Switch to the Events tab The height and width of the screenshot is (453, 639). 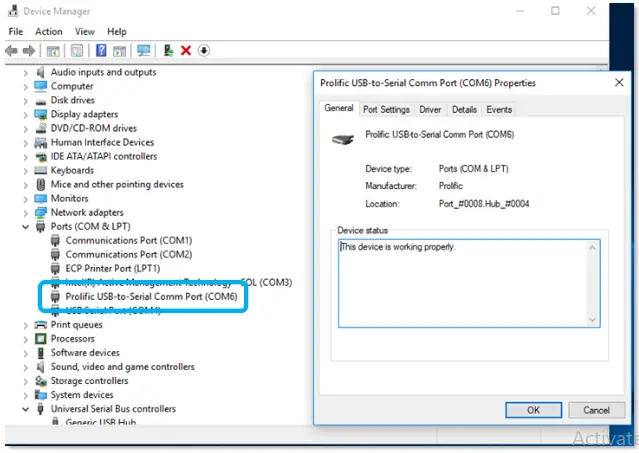499,110
